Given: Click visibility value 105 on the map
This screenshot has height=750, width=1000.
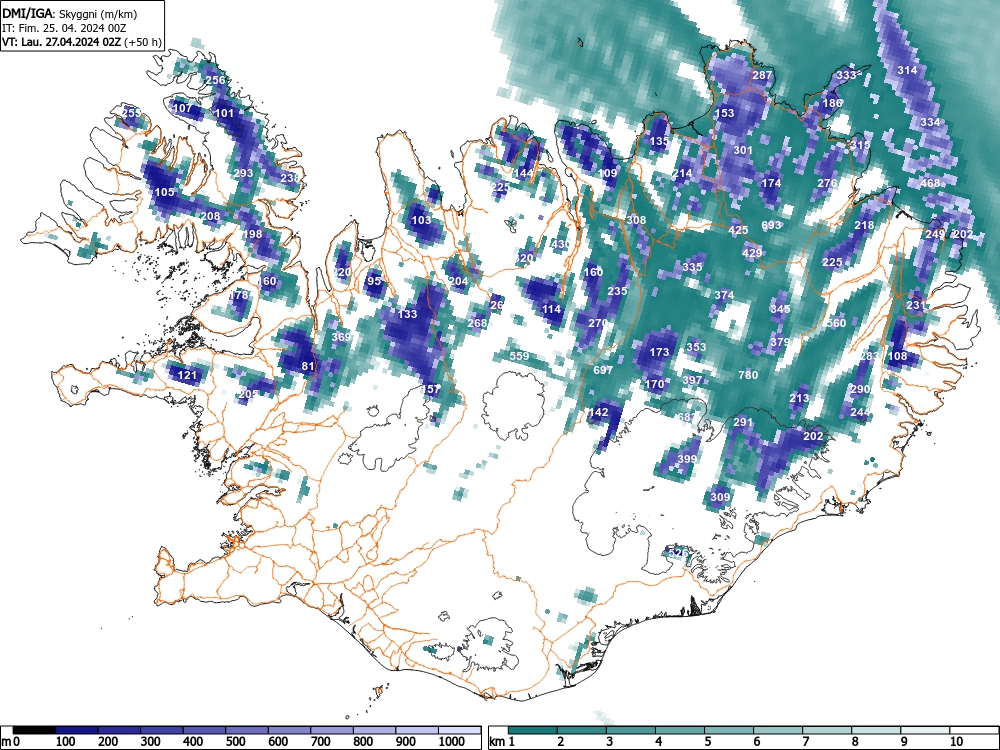Looking at the screenshot, I should (164, 192).
